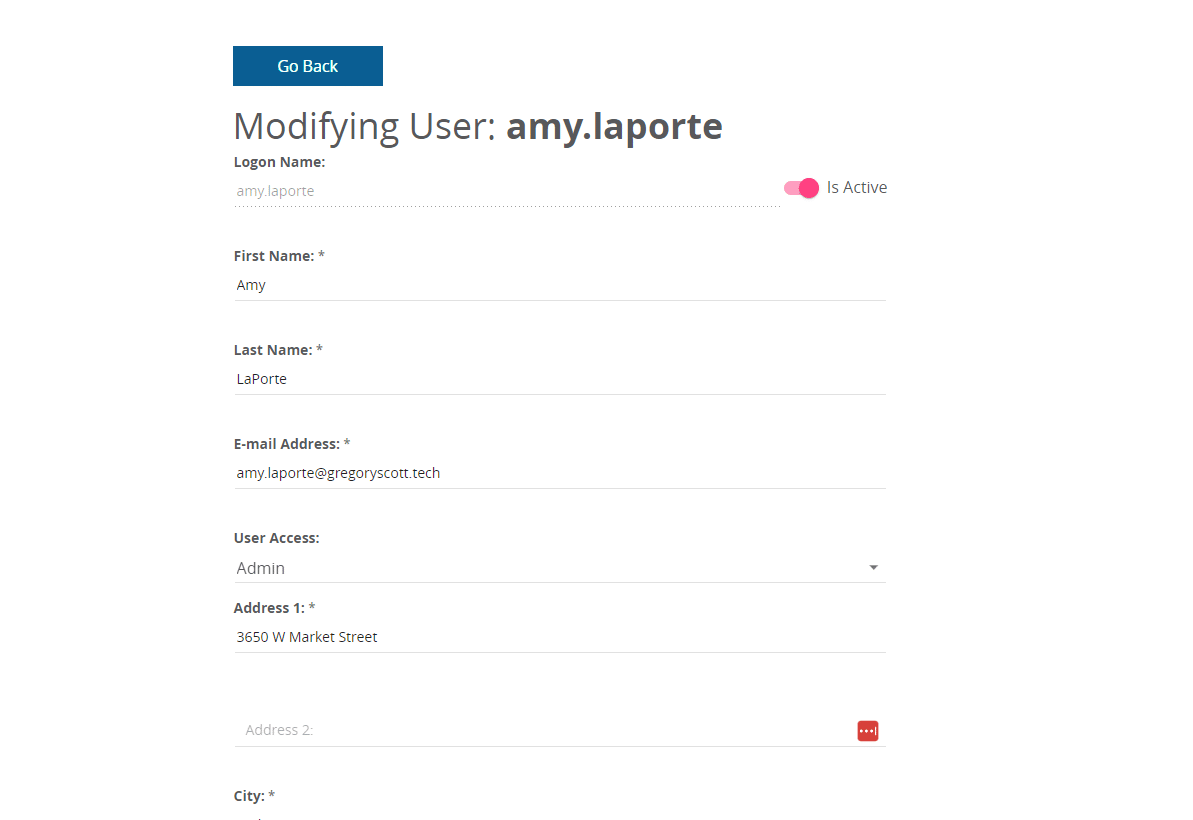Click the 'E-mail Address:' label

(286, 444)
